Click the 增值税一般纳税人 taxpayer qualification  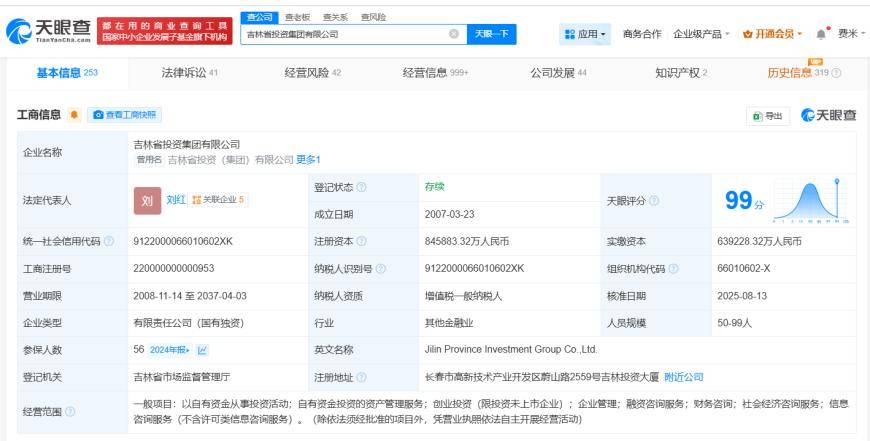click(x=463, y=296)
